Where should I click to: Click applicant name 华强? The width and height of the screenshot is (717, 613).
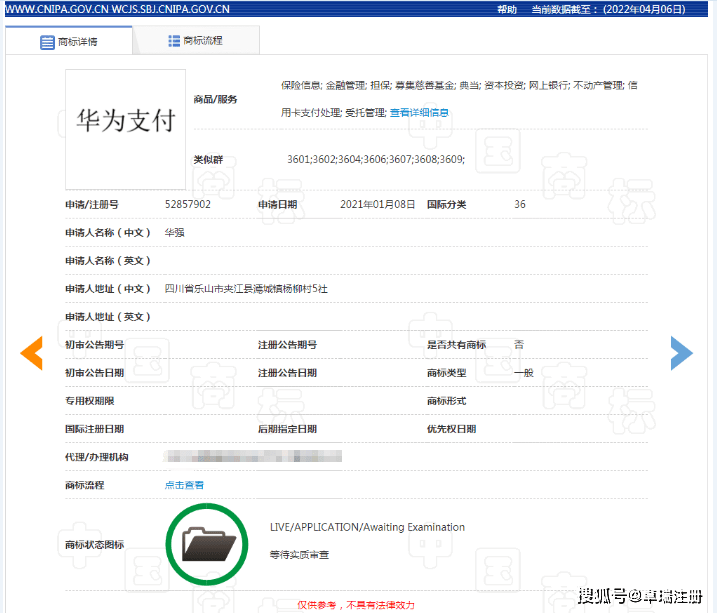pos(175,233)
